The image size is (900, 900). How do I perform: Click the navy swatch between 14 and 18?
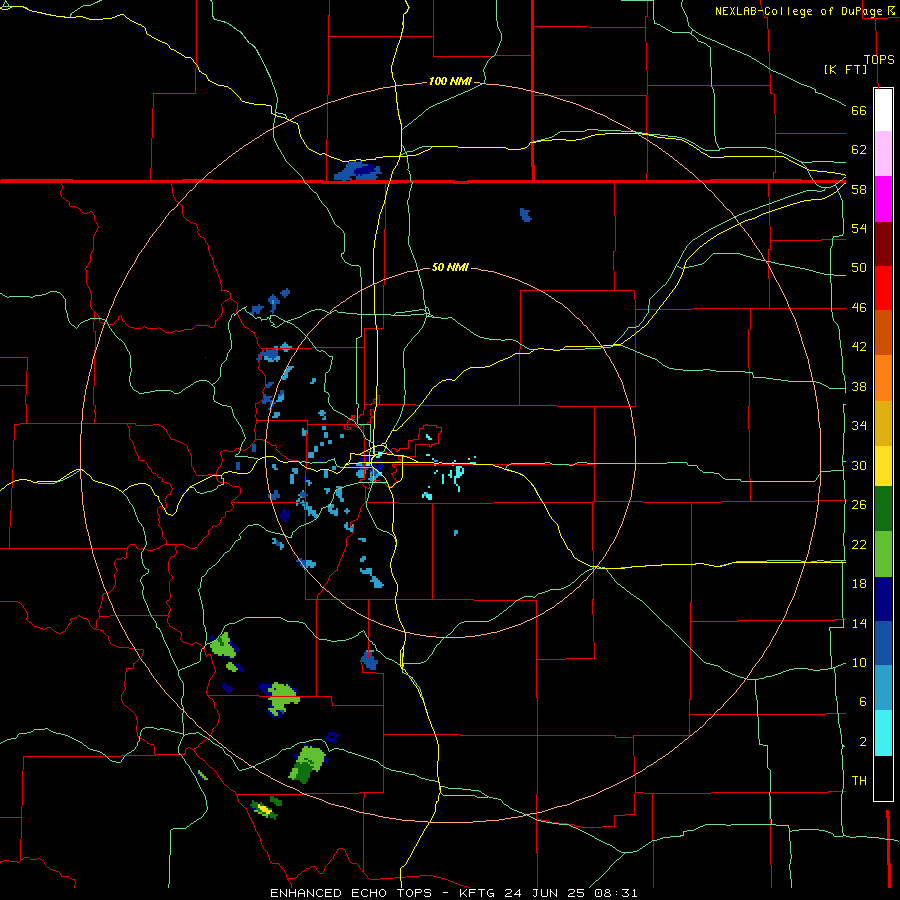click(883, 599)
